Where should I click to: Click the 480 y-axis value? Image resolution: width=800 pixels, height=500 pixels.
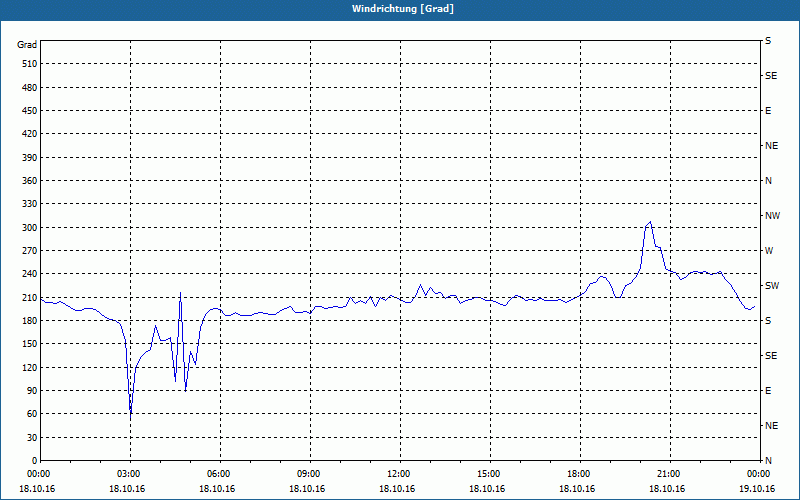coord(30,87)
